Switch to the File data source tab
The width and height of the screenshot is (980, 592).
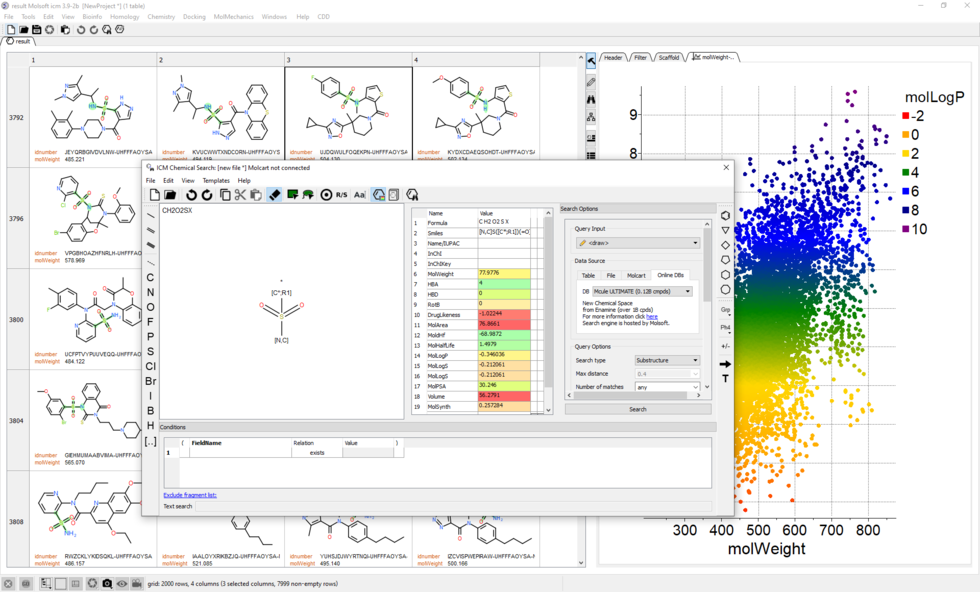point(611,276)
